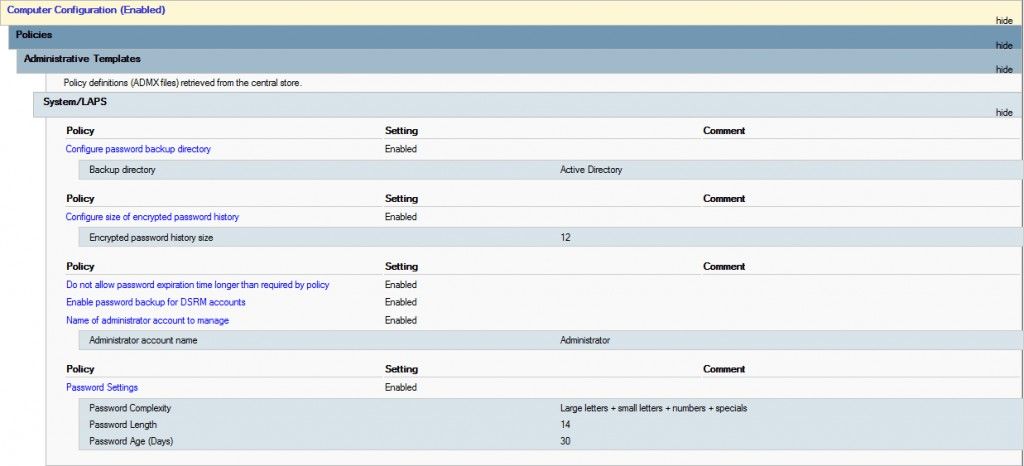Select the System/LAPS heading text
This screenshot has height=466, width=1024.
click(76, 102)
